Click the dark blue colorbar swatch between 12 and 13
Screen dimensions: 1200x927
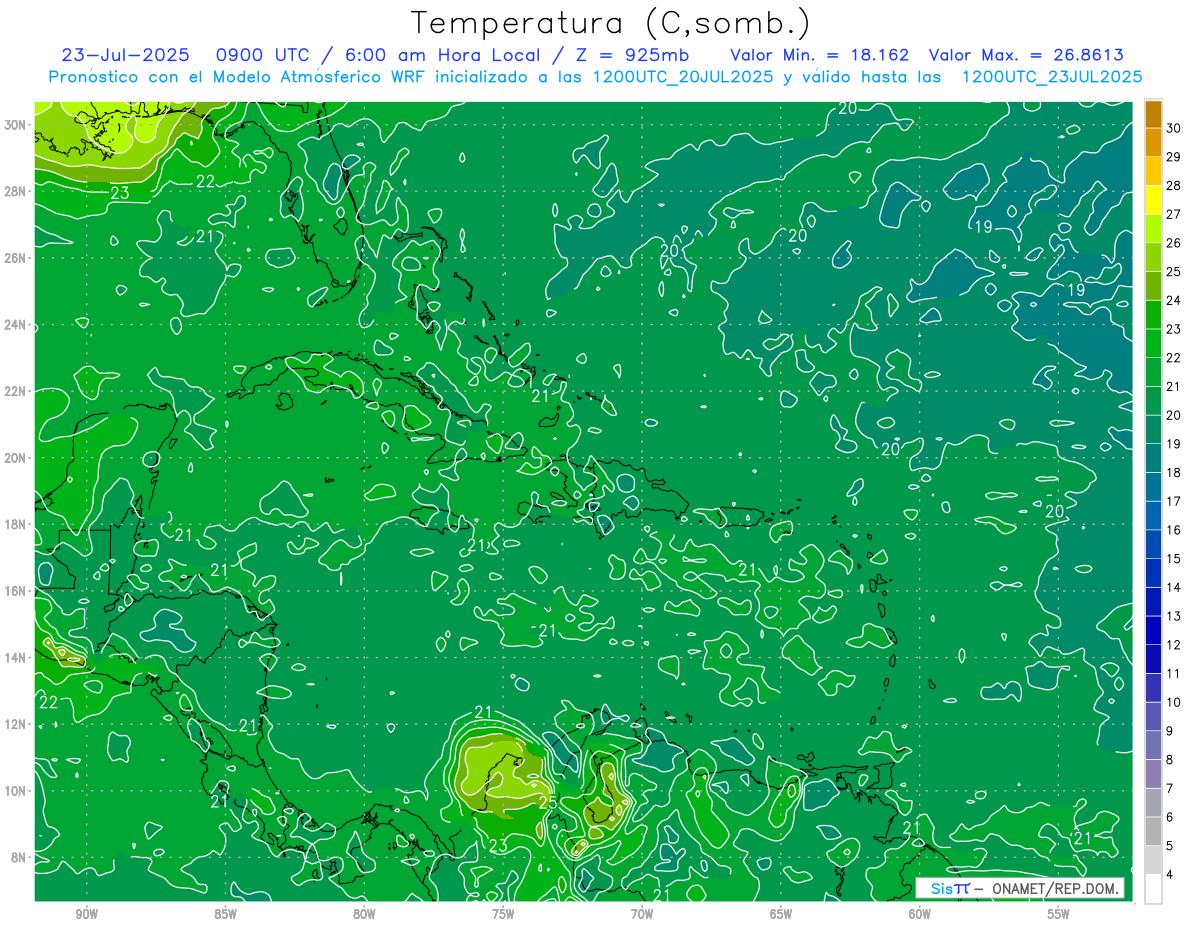point(1153,630)
